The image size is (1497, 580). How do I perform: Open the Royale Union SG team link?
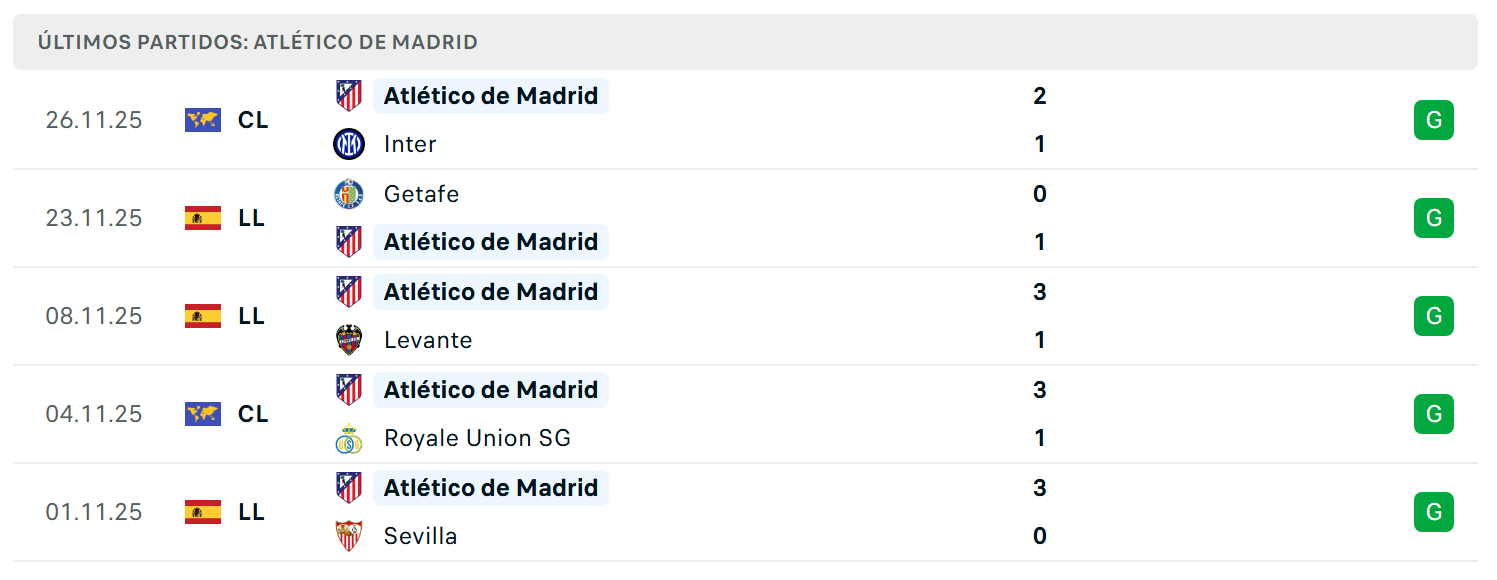pyautogui.click(x=477, y=438)
